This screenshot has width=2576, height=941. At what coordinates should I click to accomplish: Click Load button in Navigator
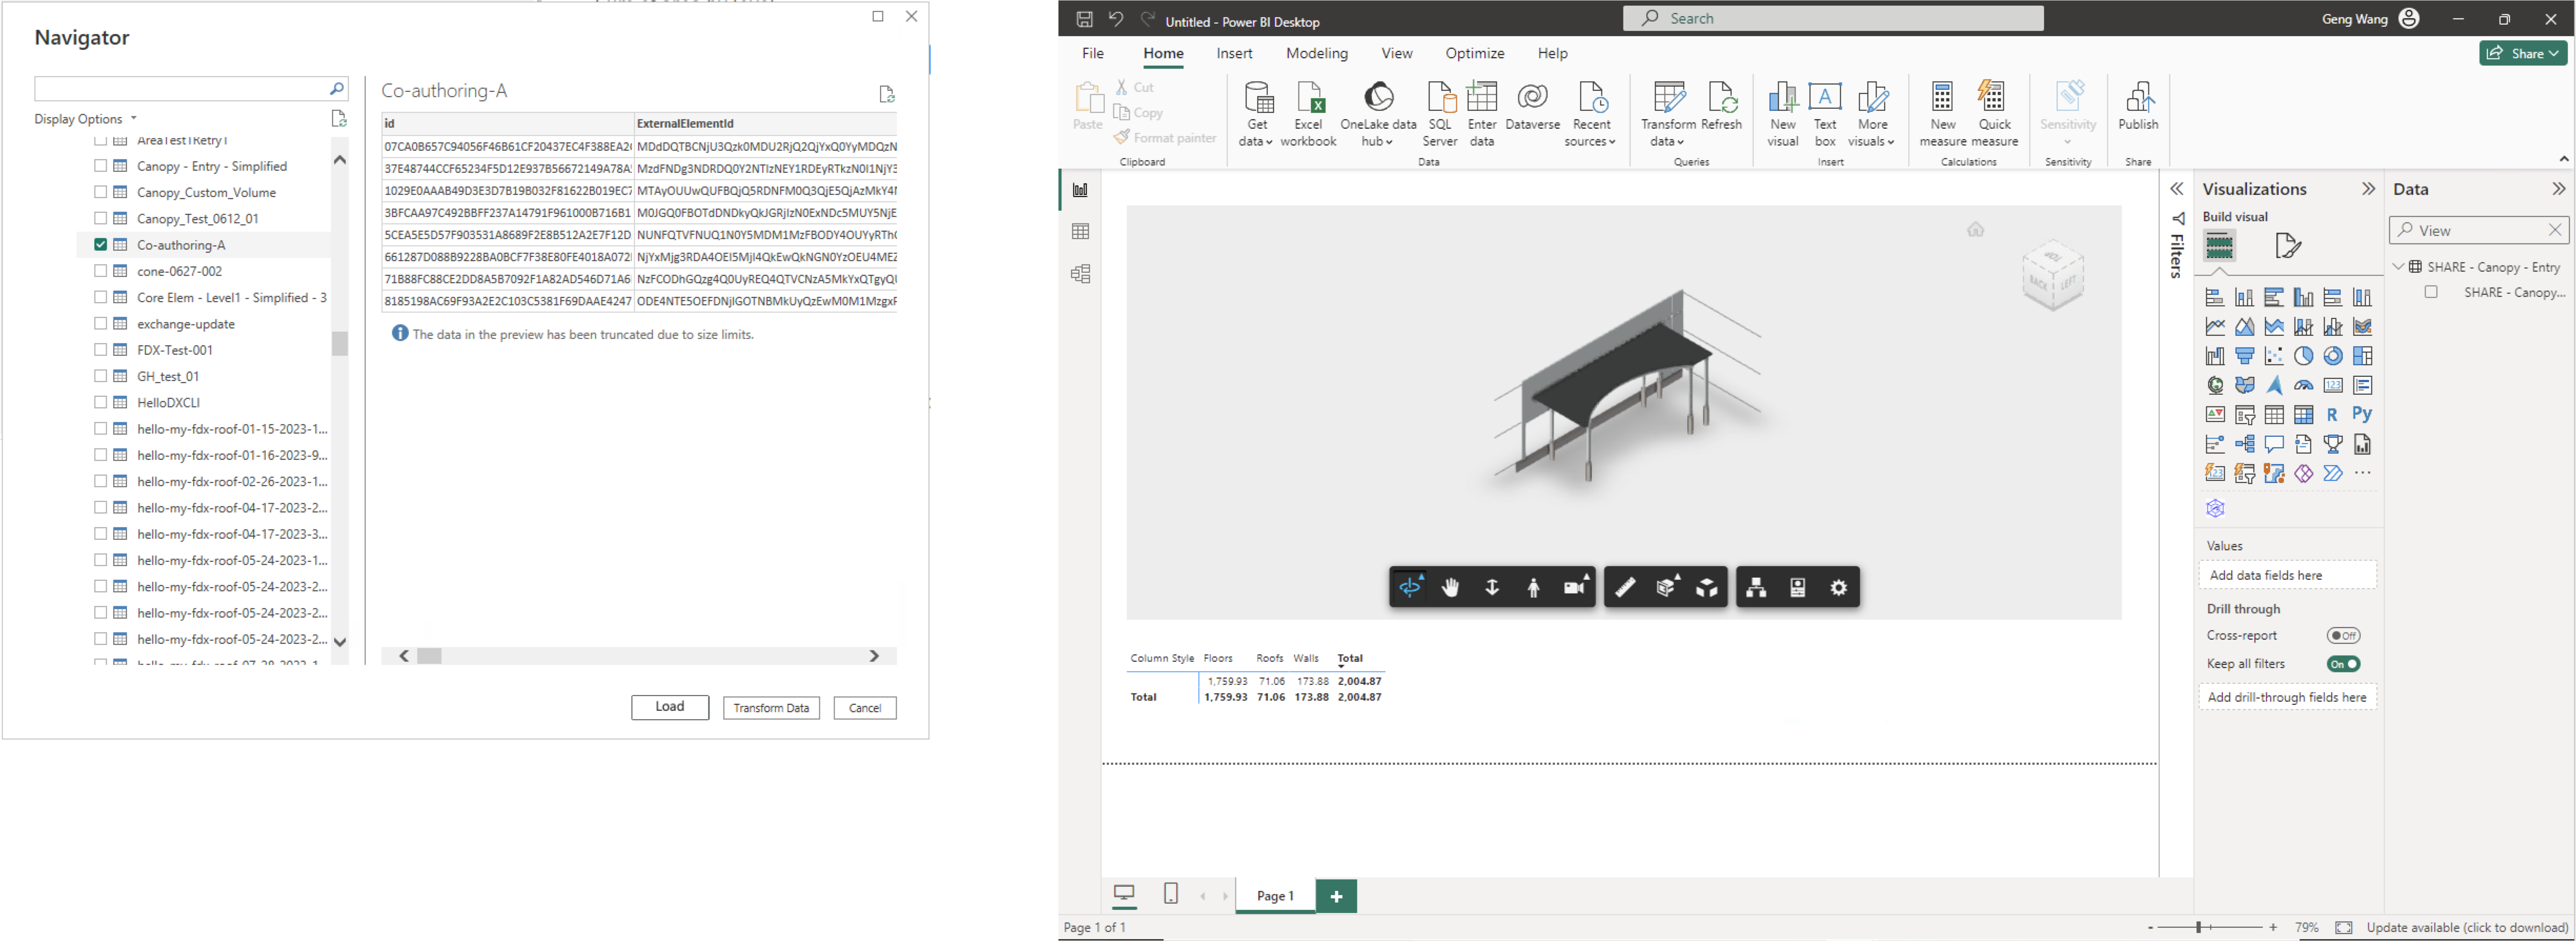coord(669,707)
